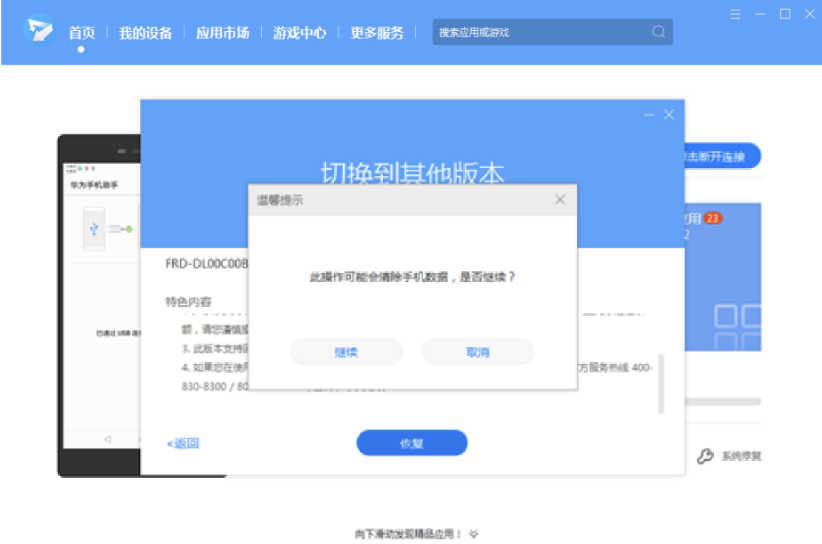Viewport: 822px width, 544px height.
Task: Click the USB connection icon on phone preview
Action: 94,229
